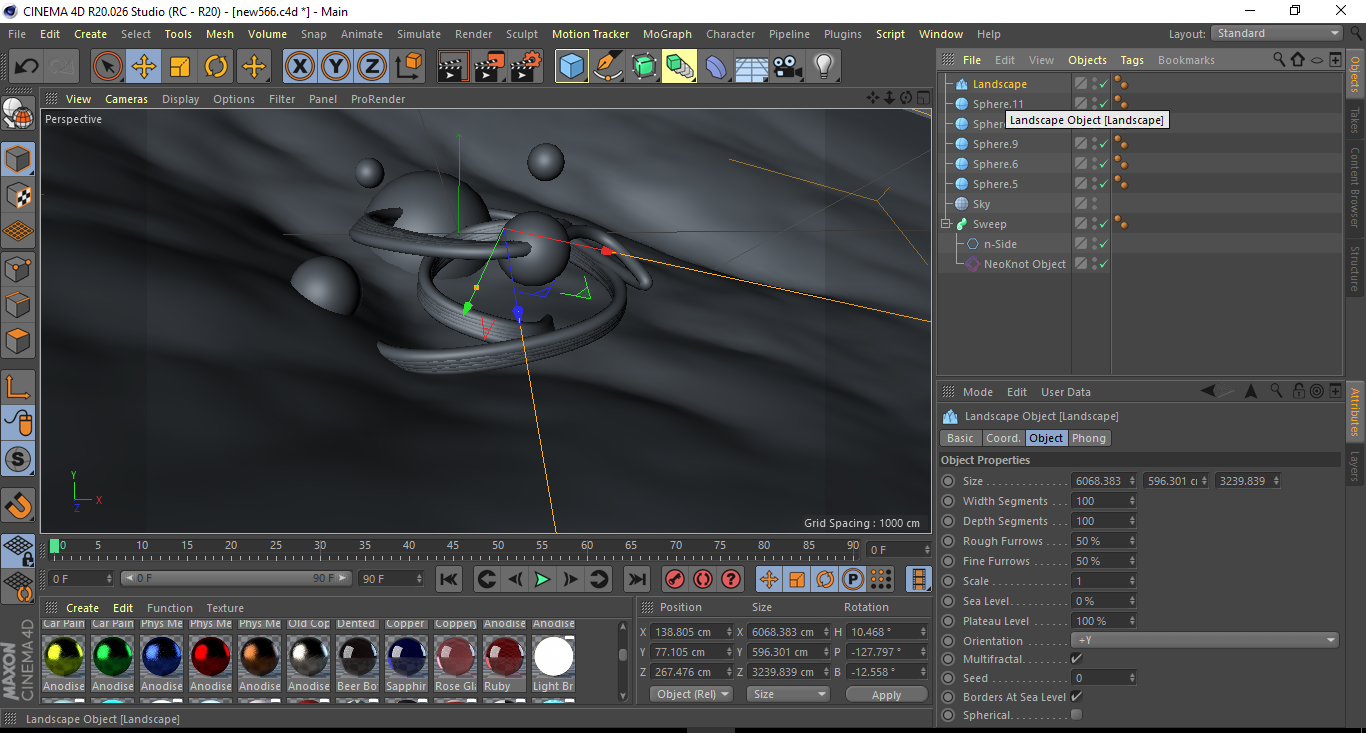Open the Object (Rel) dropdown

[691, 694]
